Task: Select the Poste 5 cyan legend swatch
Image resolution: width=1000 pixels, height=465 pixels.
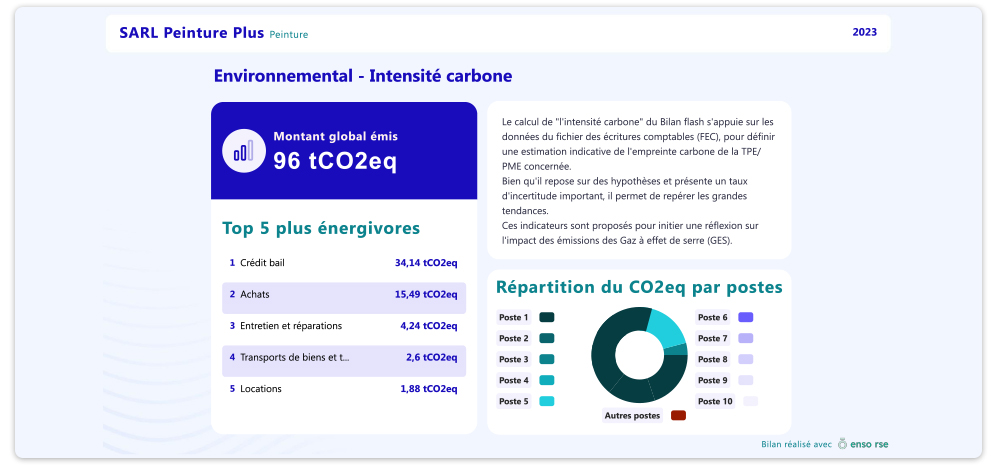Action: (x=547, y=401)
